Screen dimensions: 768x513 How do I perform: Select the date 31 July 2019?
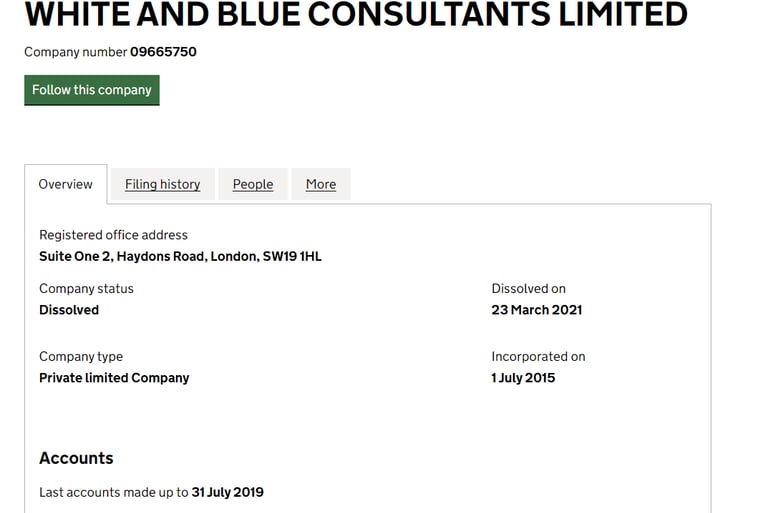(x=228, y=492)
